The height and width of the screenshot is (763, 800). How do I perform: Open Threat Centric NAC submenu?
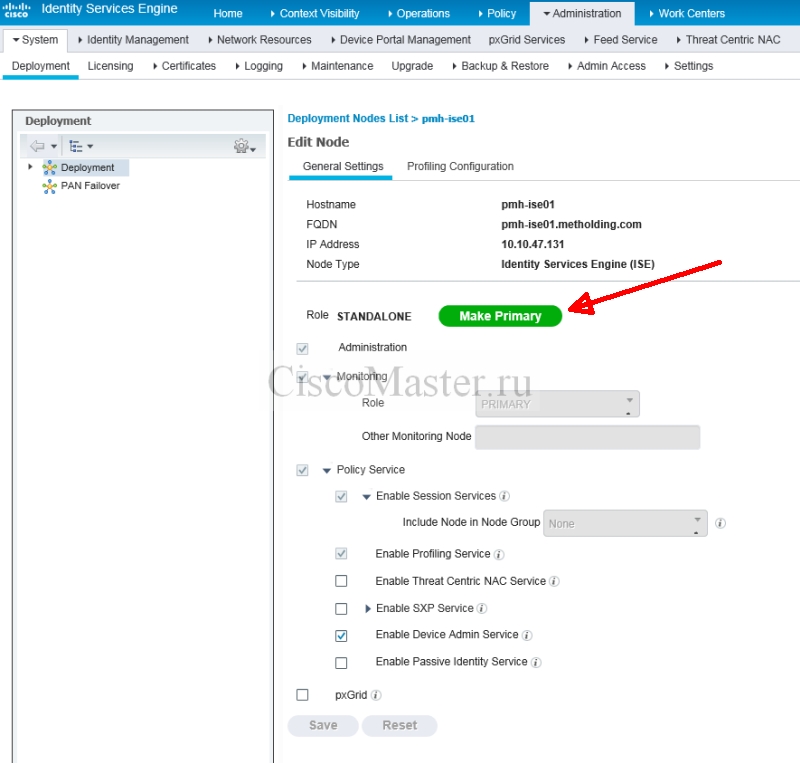(x=729, y=40)
